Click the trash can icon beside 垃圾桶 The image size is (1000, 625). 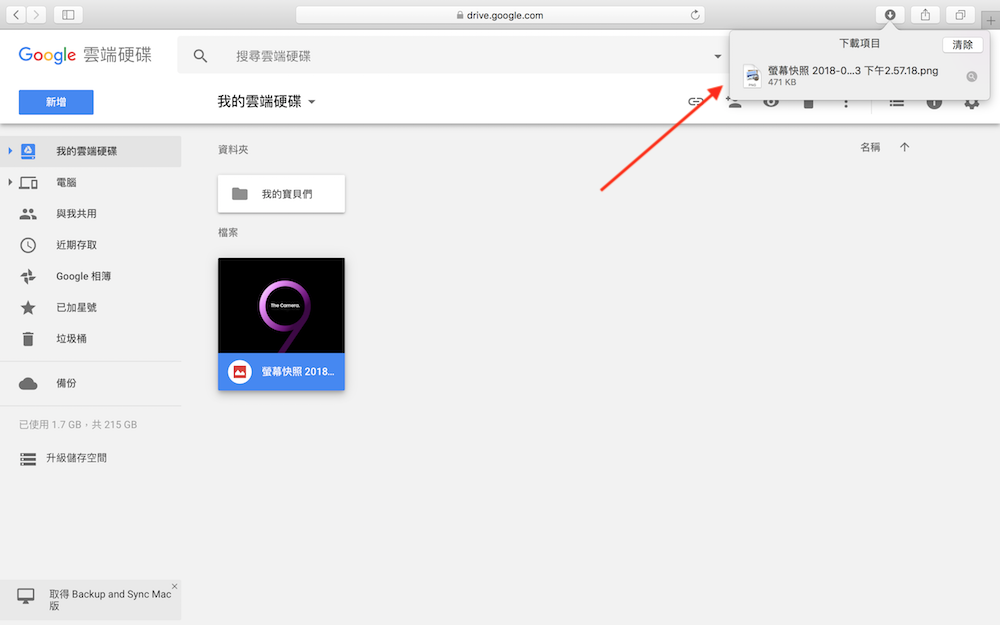[x=28, y=339]
